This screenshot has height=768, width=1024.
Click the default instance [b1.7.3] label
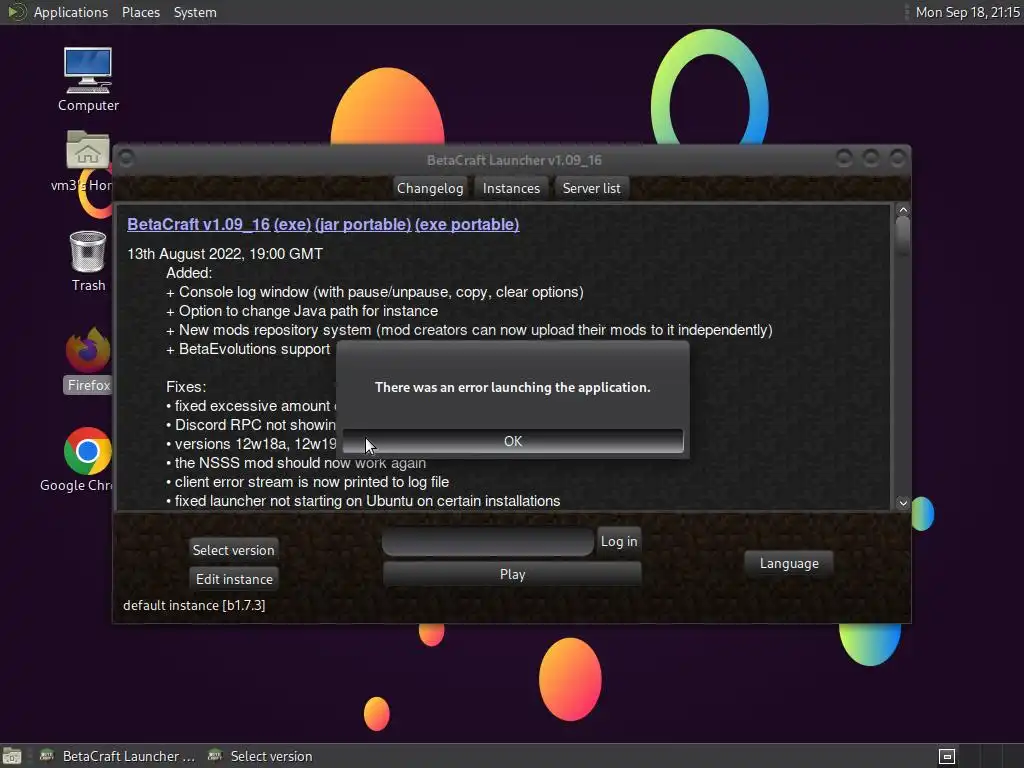coord(194,605)
